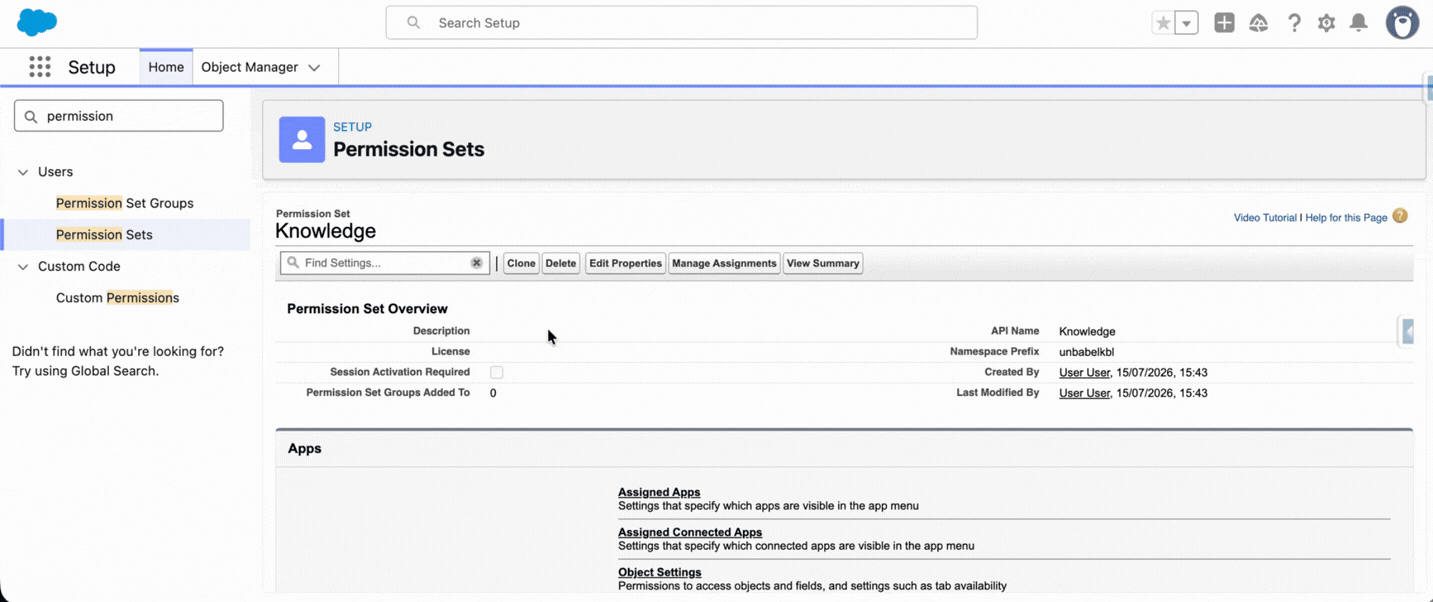Screen dimensions: 1433x602
Task: Open the Assigned Apps link
Action: (659, 492)
